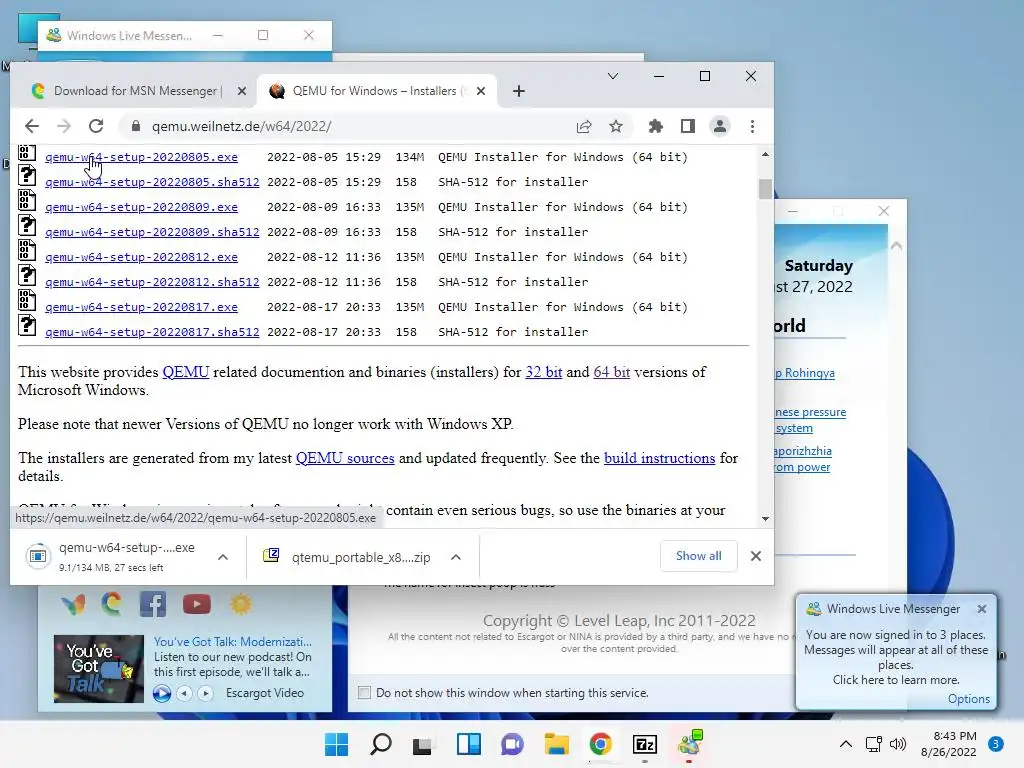
Task: Open Chrome extensions puzzle icon
Action: tap(656, 127)
